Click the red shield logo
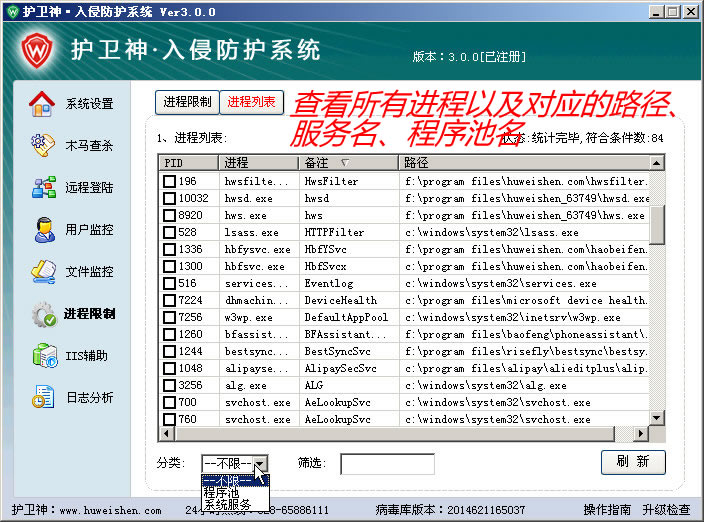Image resolution: width=704 pixels, height=522 pixels. [37, 50]
